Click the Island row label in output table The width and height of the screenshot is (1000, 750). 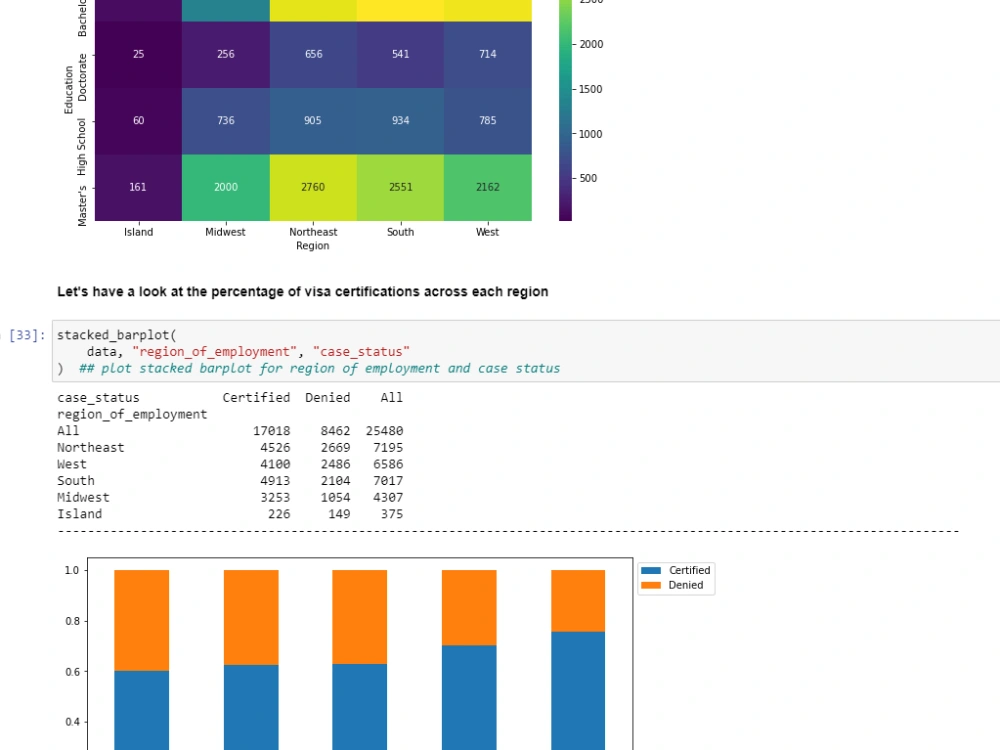(x=79, y=514)
